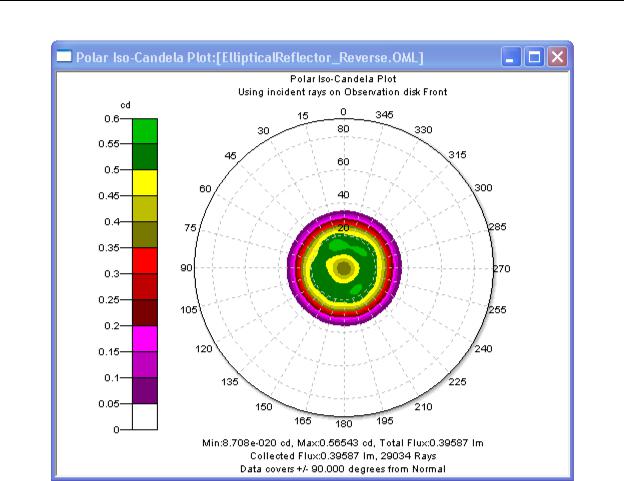Viewport: 624px width, 481px height.
Task: Click the '0.05' legend scale value
Action: 109,404
